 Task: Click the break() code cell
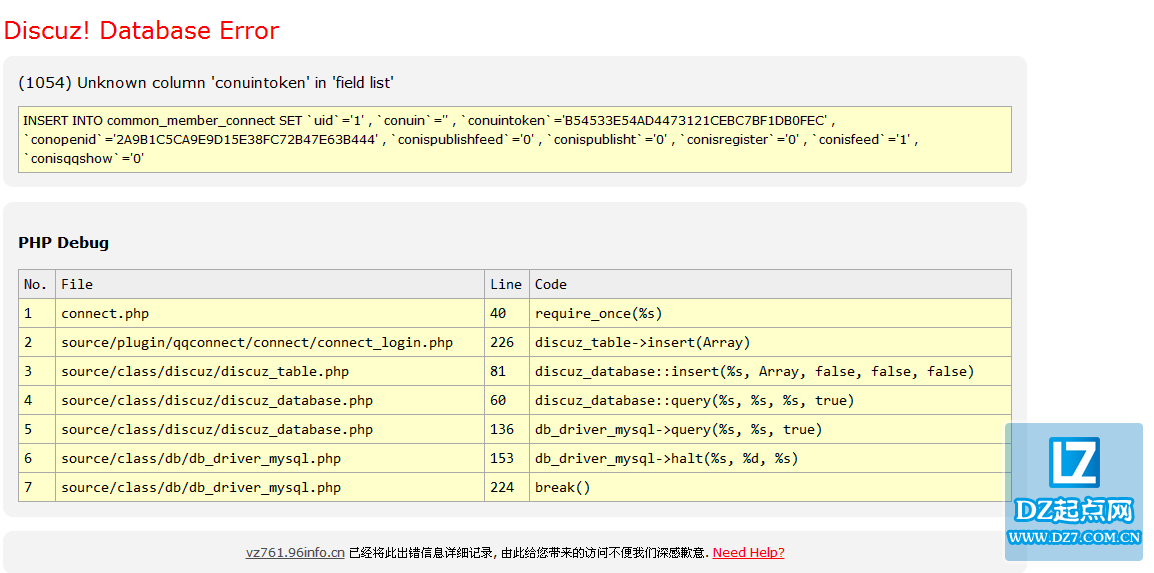(x=563, y=487)
